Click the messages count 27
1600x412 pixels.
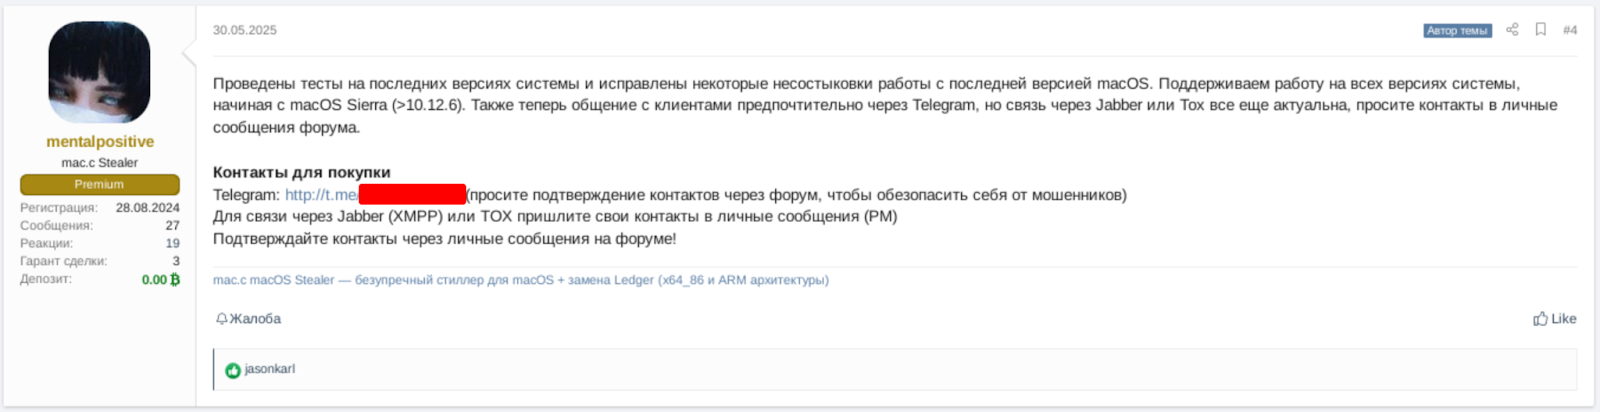[173, 225]
